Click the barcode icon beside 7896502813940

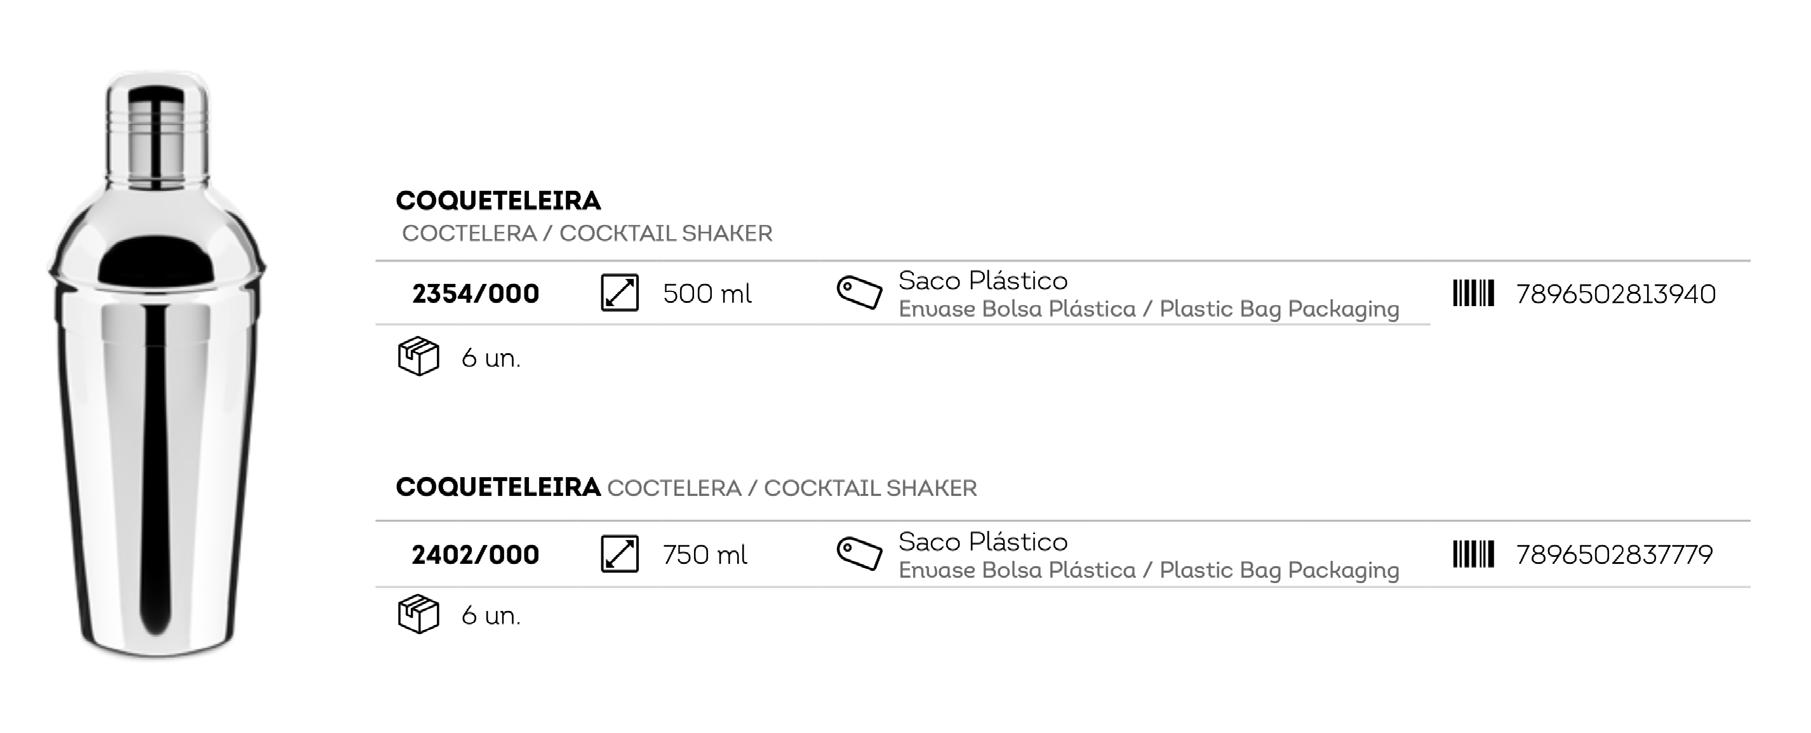coord(1472,293)
